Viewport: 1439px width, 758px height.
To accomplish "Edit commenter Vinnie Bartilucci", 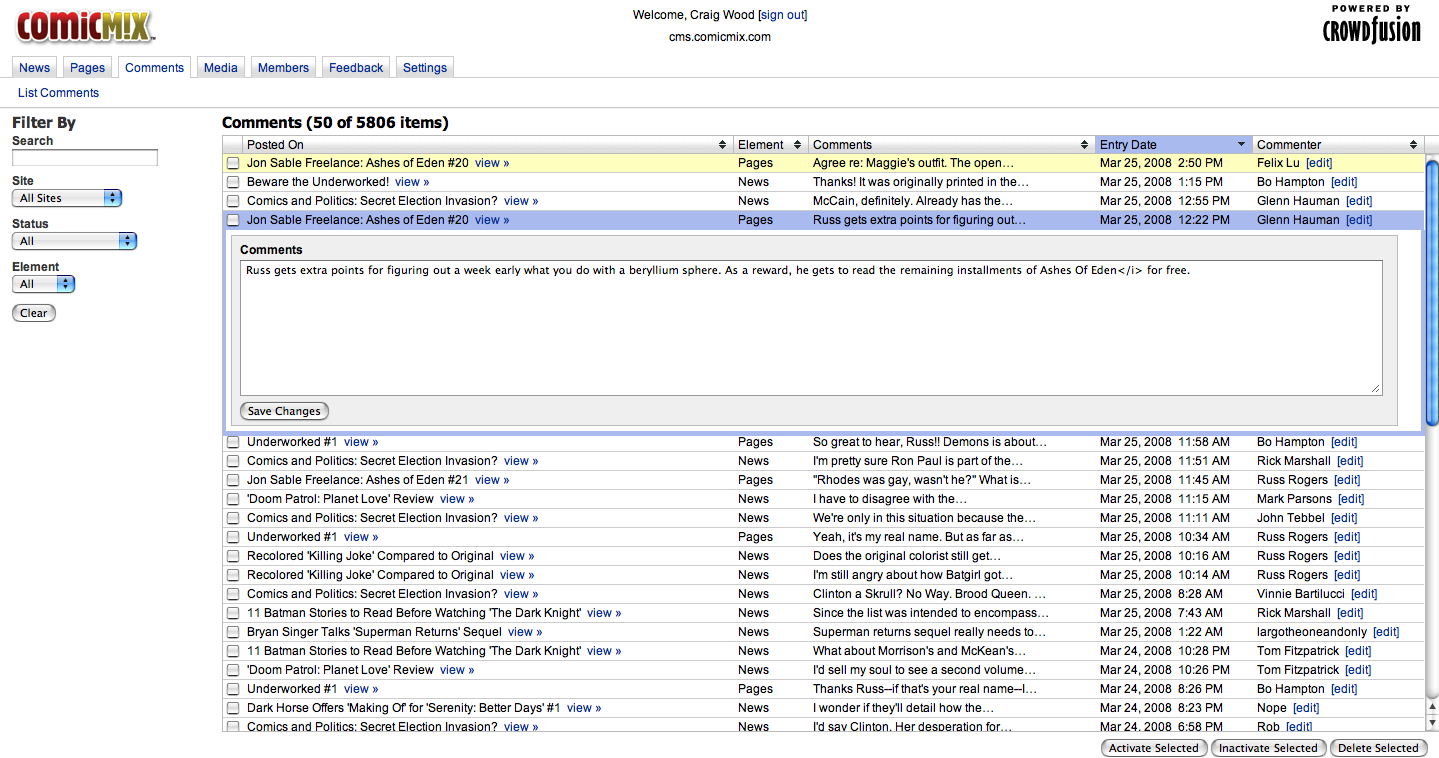I will coord(1364,594).
